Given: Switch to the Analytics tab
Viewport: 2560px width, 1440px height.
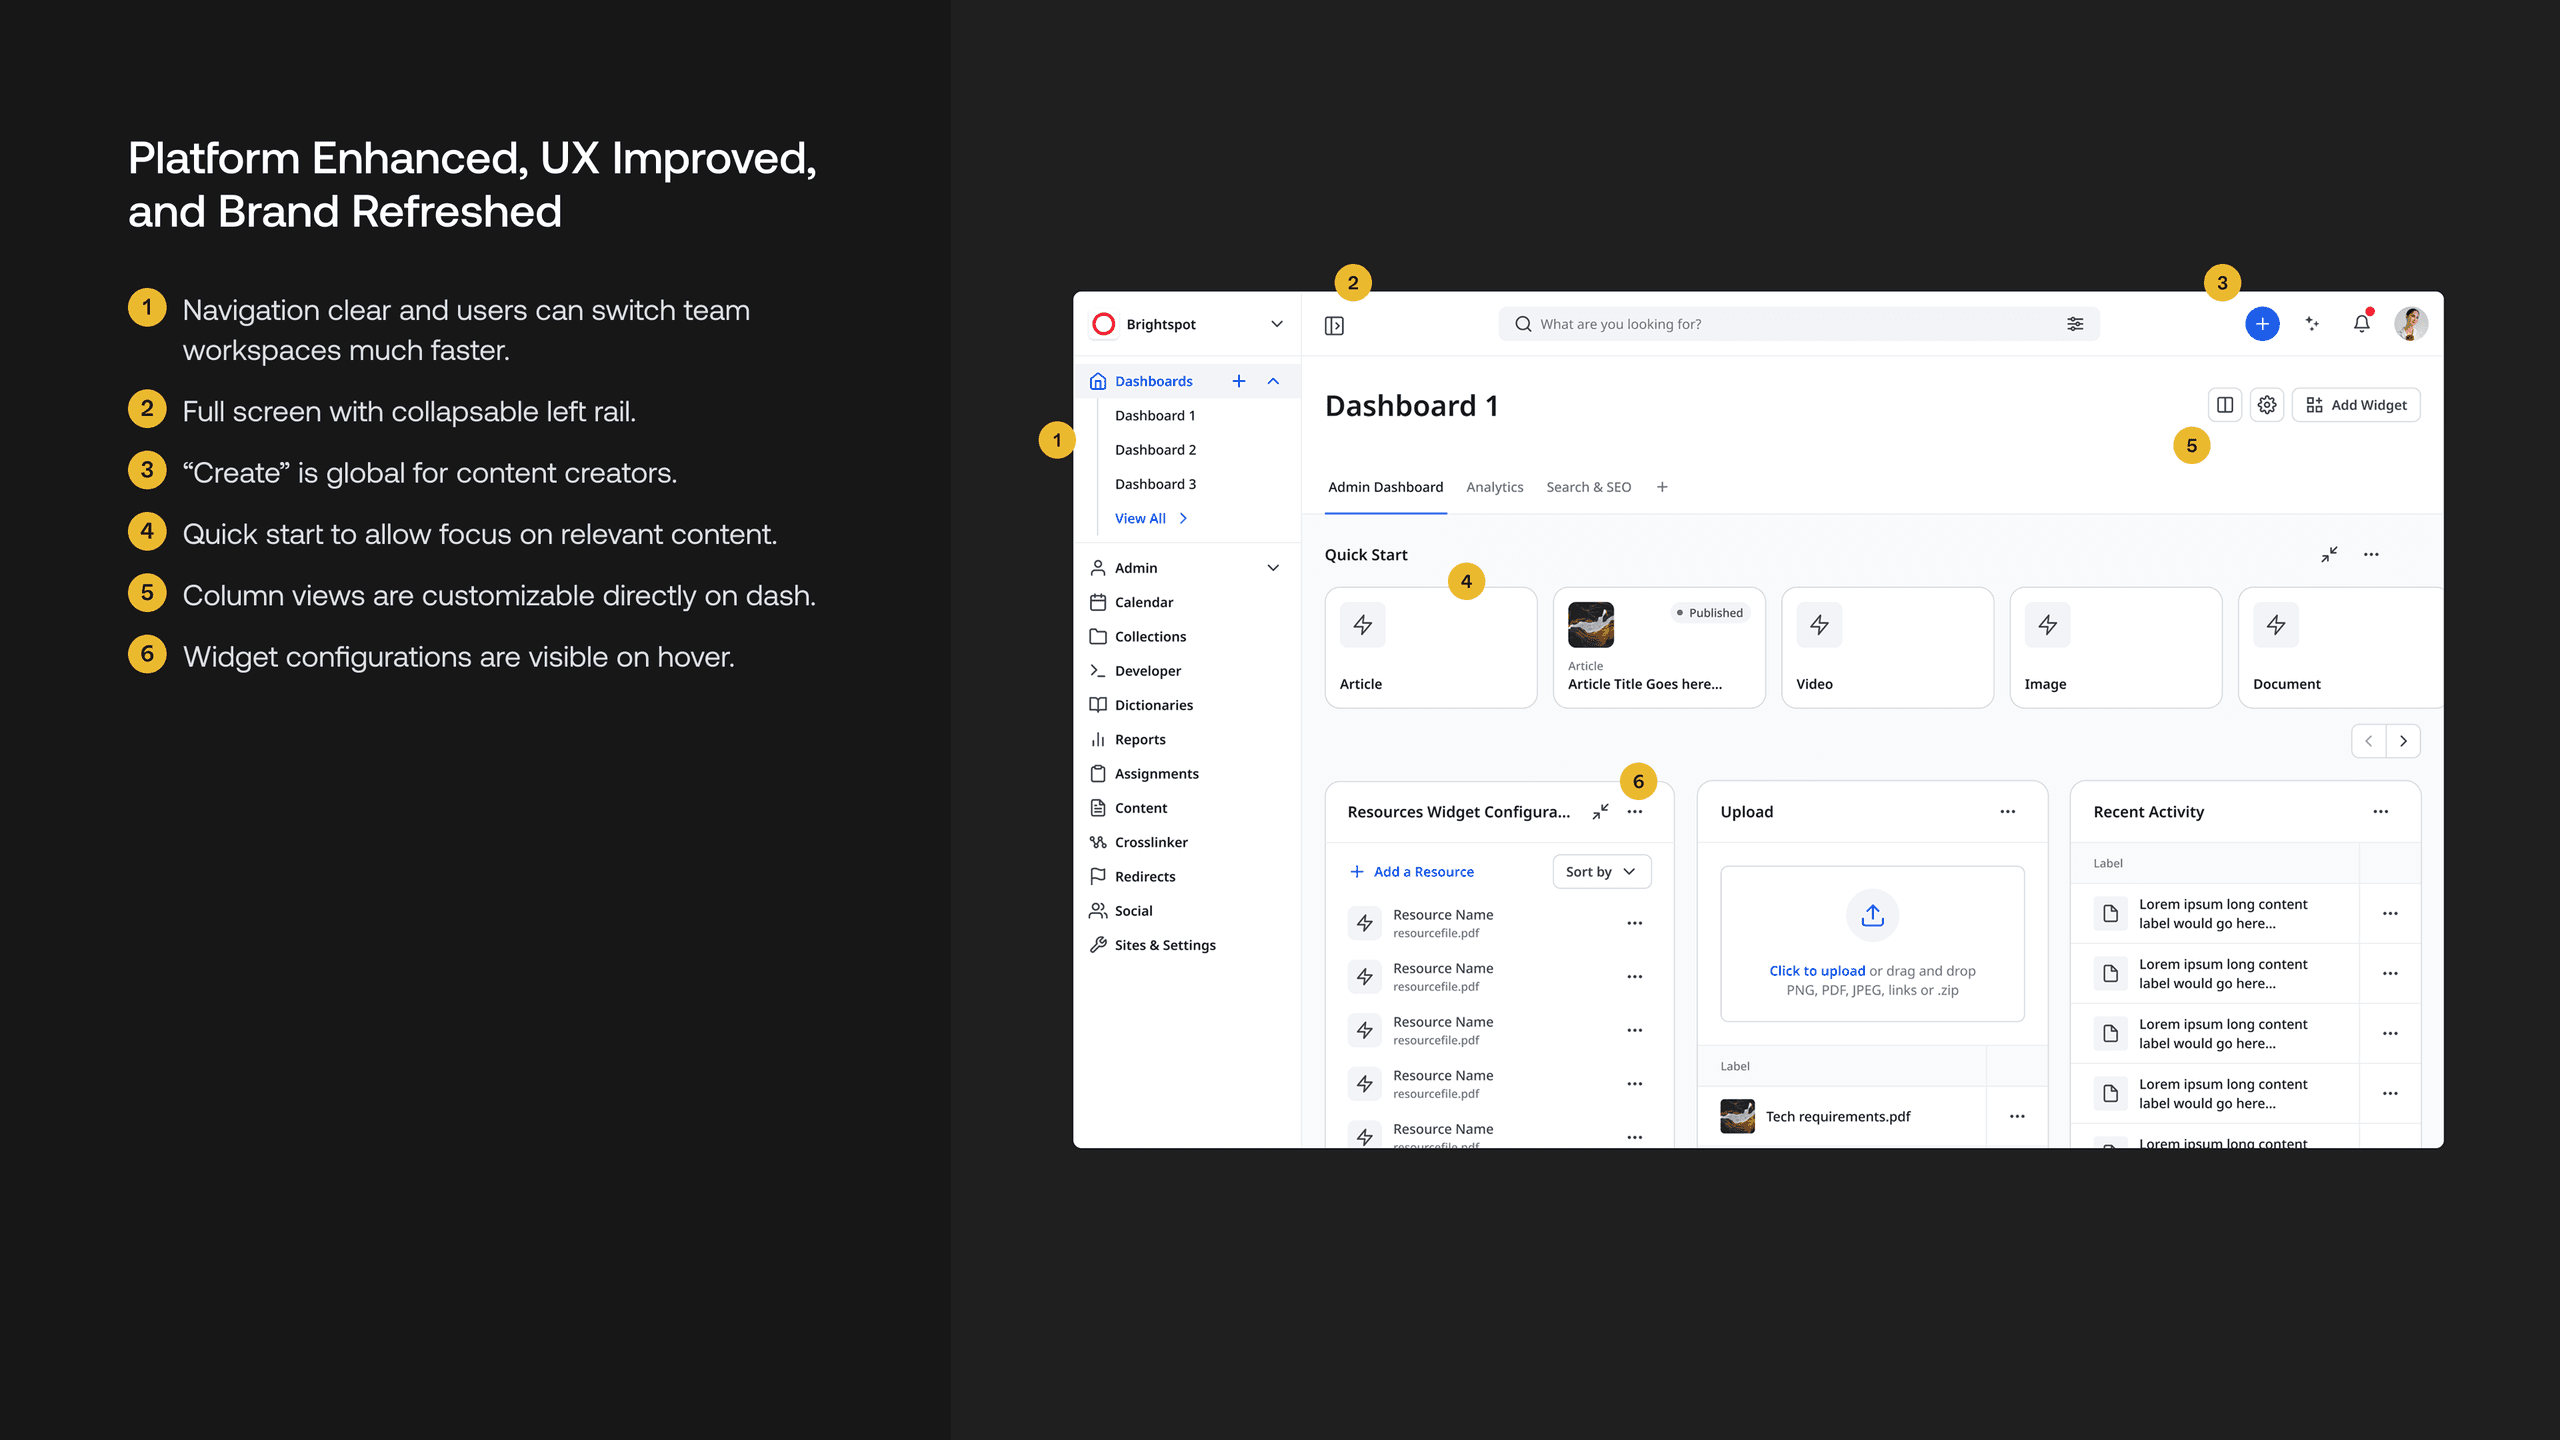Looking at the screenshot, I should point(1494,487).
